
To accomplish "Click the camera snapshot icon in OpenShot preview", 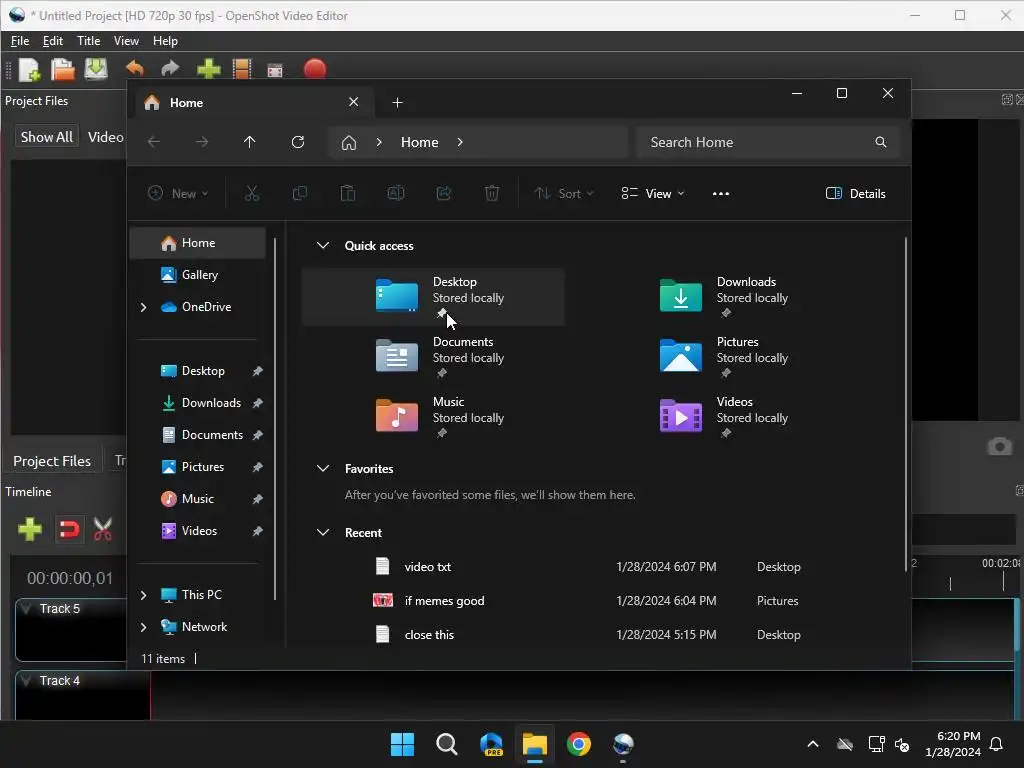I will [999, 447].
